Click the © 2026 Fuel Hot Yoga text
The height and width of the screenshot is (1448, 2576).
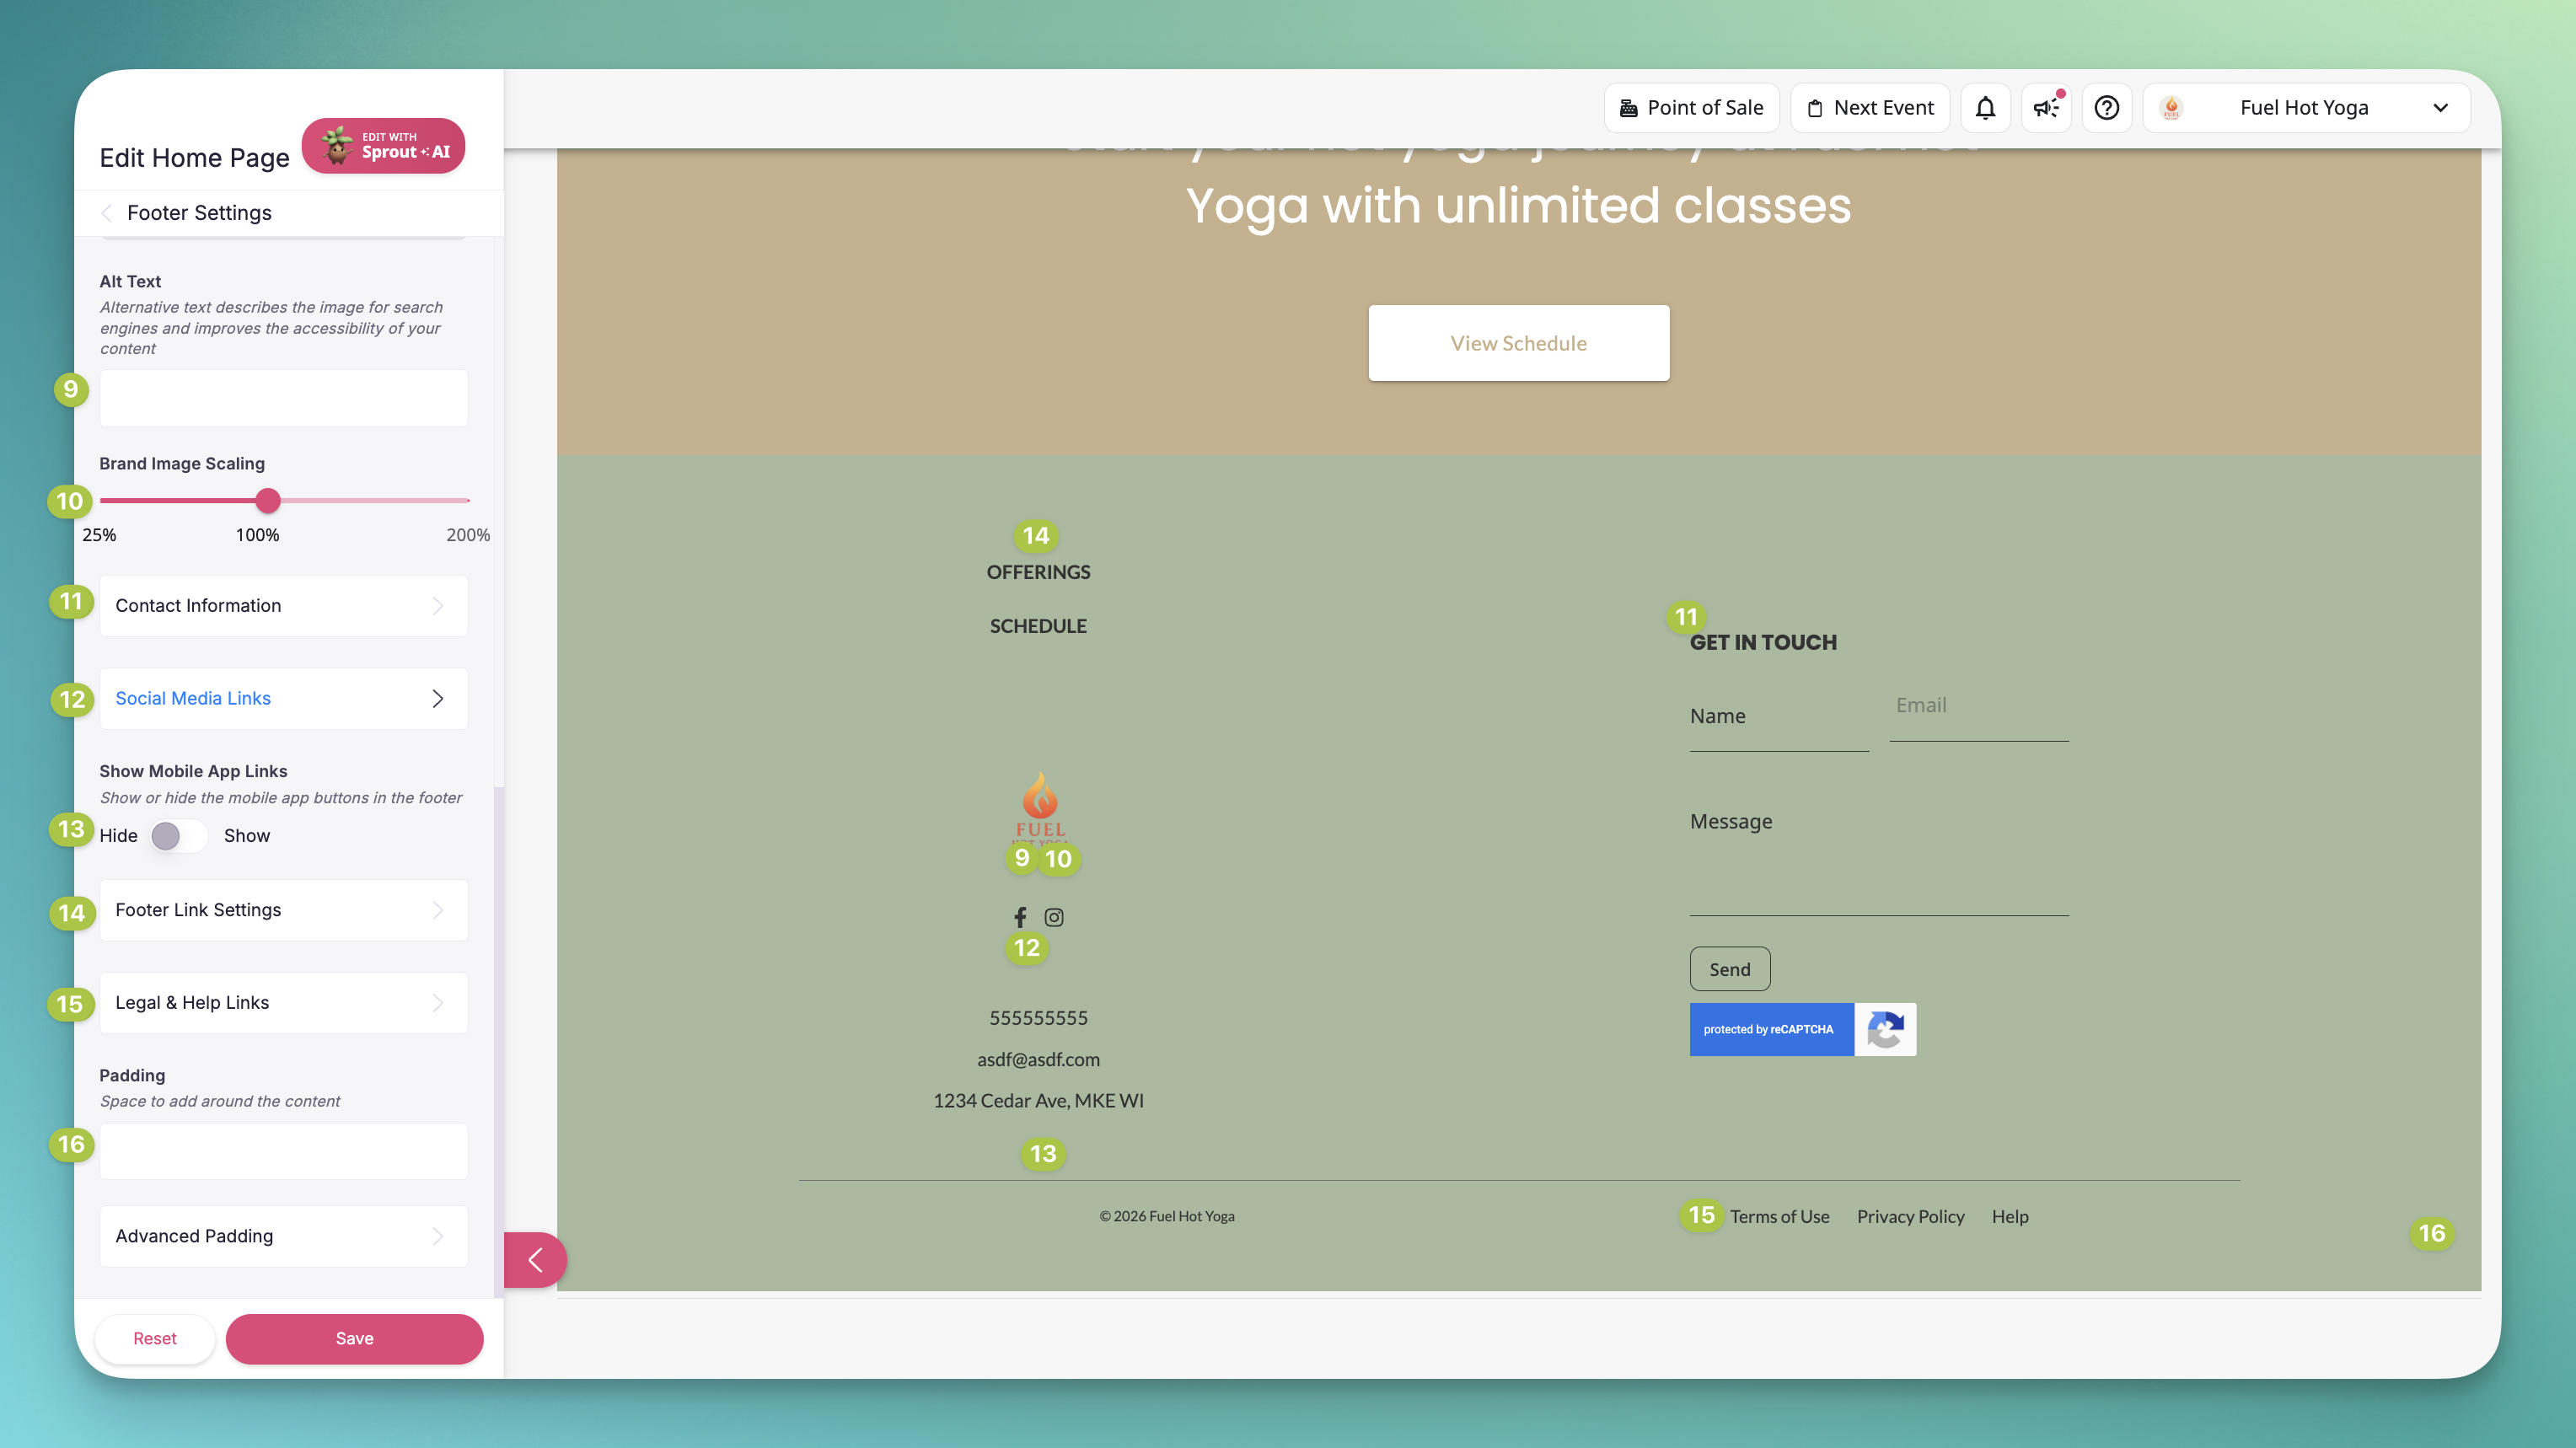(1167, 1216)
